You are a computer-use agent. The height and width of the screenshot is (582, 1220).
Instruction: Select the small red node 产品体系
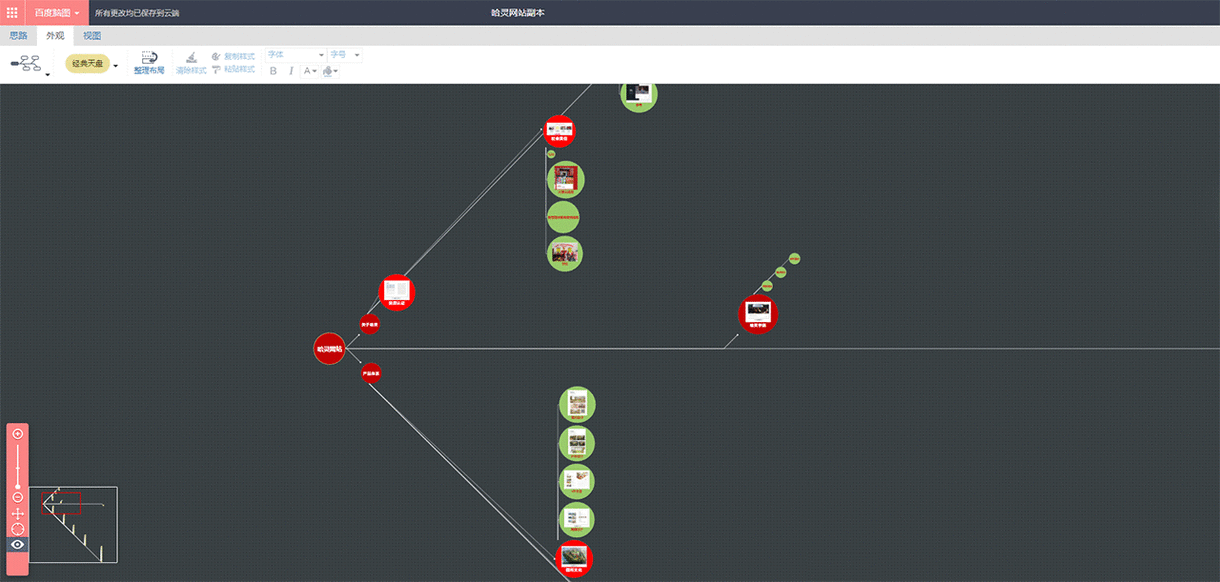pyautogui.click(x=371, y=373)
